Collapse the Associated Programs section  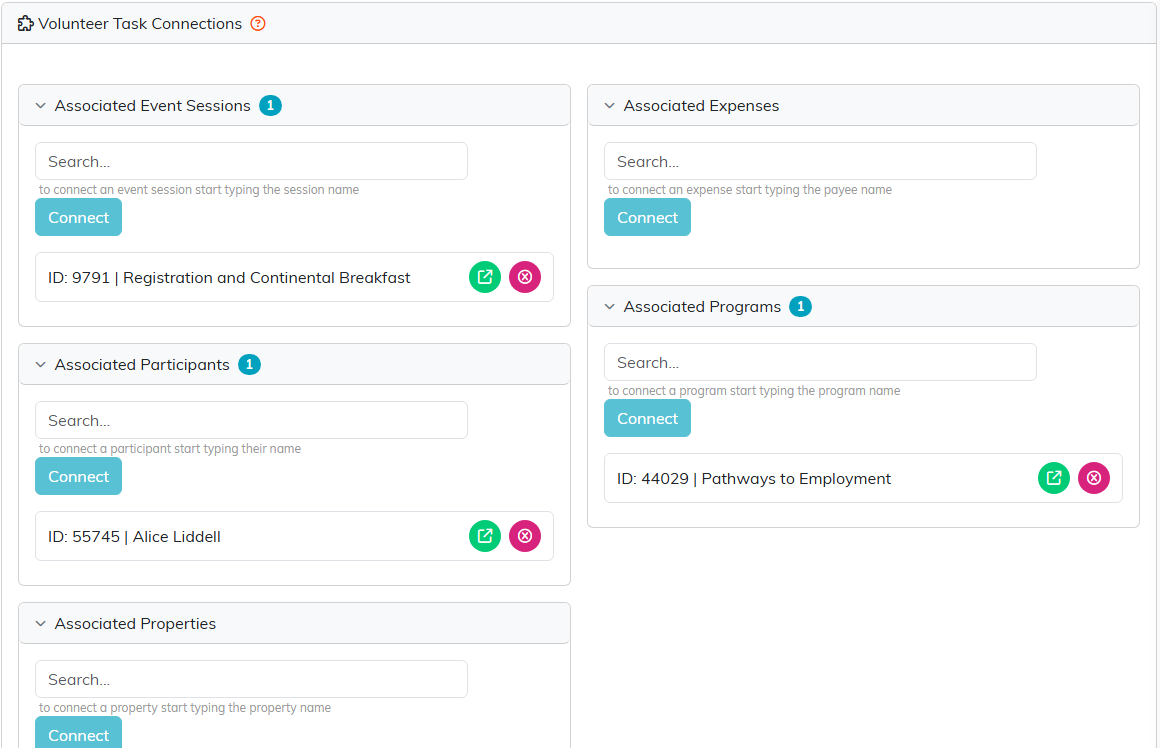tap(610, 306)
